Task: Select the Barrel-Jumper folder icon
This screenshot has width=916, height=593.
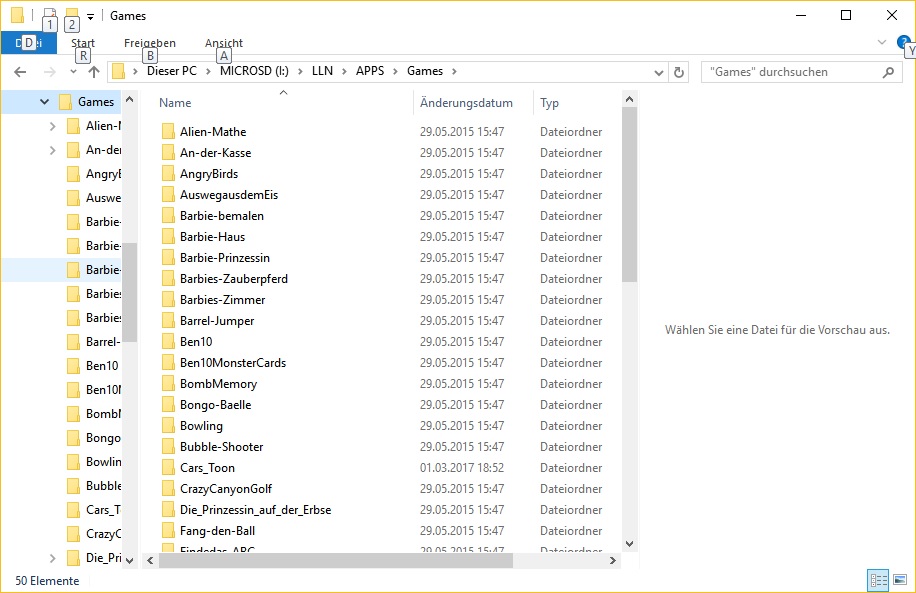Action: 168,321
